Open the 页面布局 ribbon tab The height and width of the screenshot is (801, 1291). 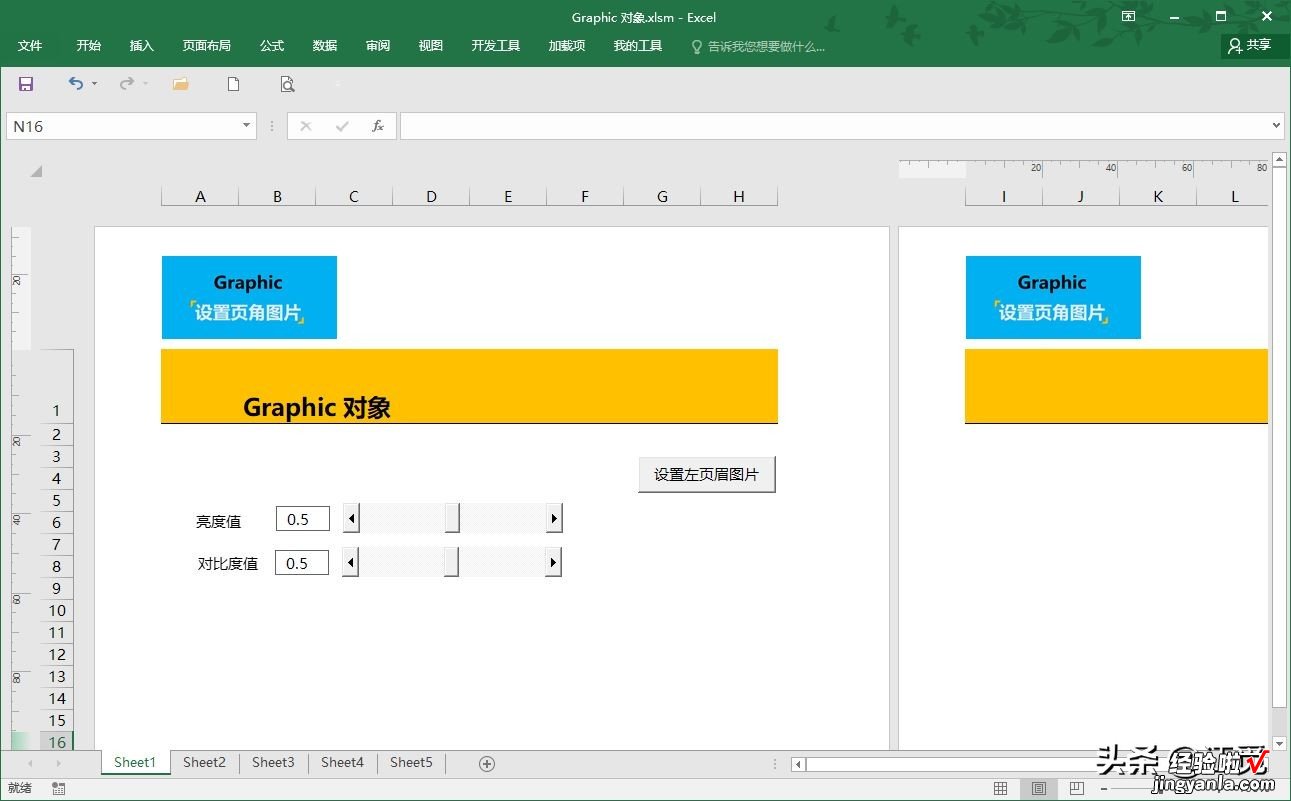coord(207,46)
